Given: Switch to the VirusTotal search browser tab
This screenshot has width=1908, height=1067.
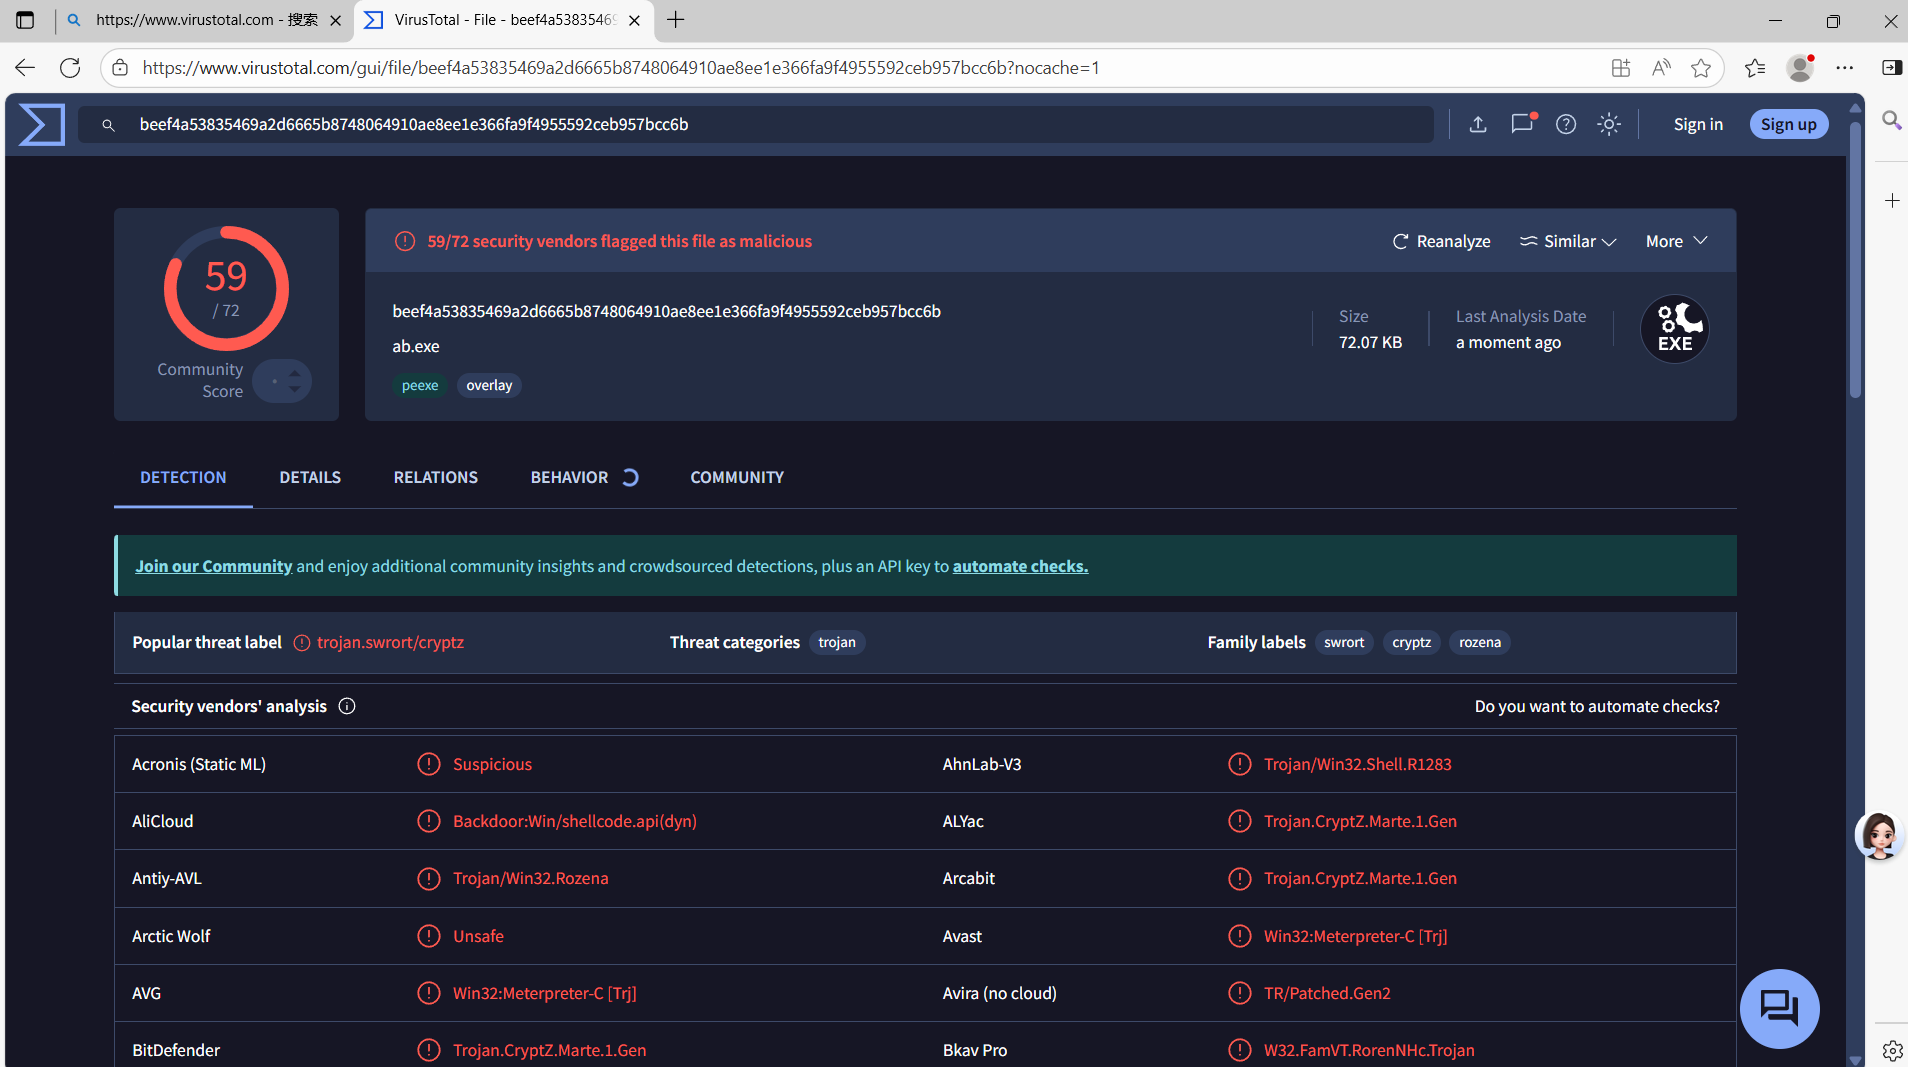Looking at the screenshot, I should click(x=204, y=20).
